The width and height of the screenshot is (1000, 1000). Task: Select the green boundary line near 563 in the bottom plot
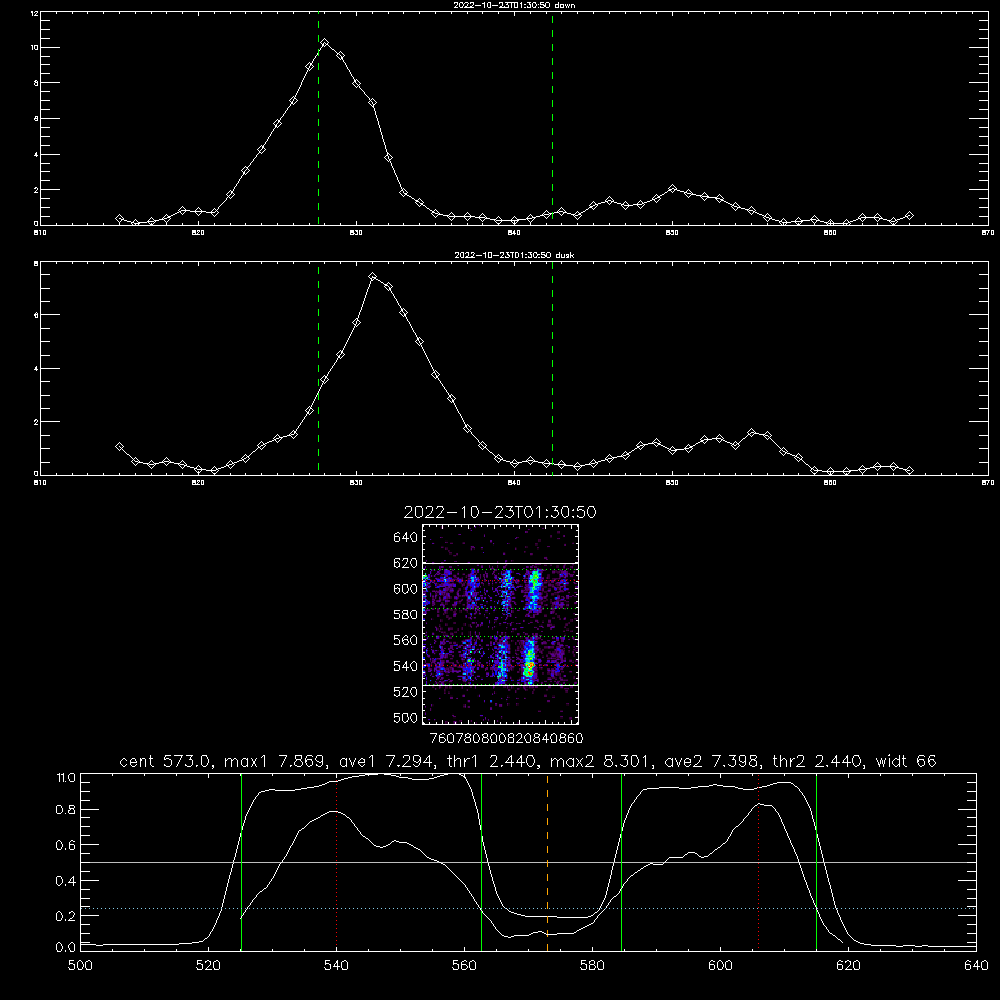coord(482,862)
